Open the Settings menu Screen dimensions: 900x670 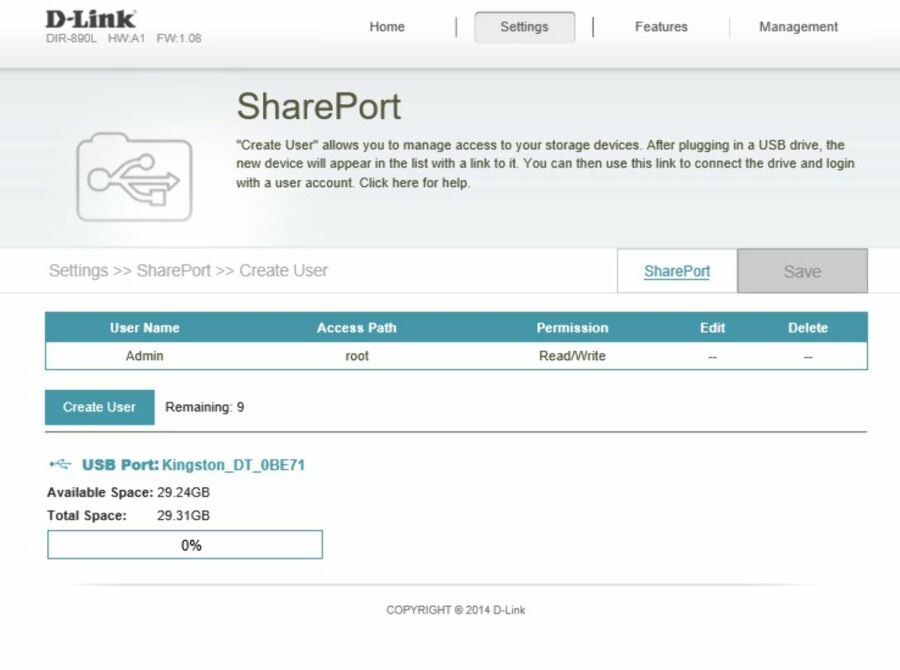524,27
